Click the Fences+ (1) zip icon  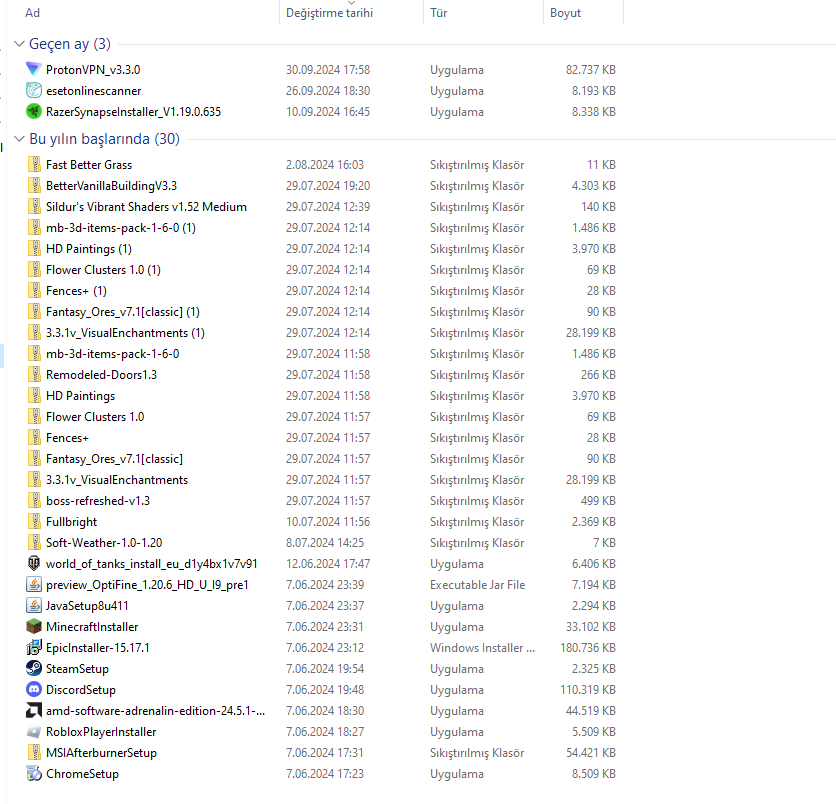tap(34, 291)
